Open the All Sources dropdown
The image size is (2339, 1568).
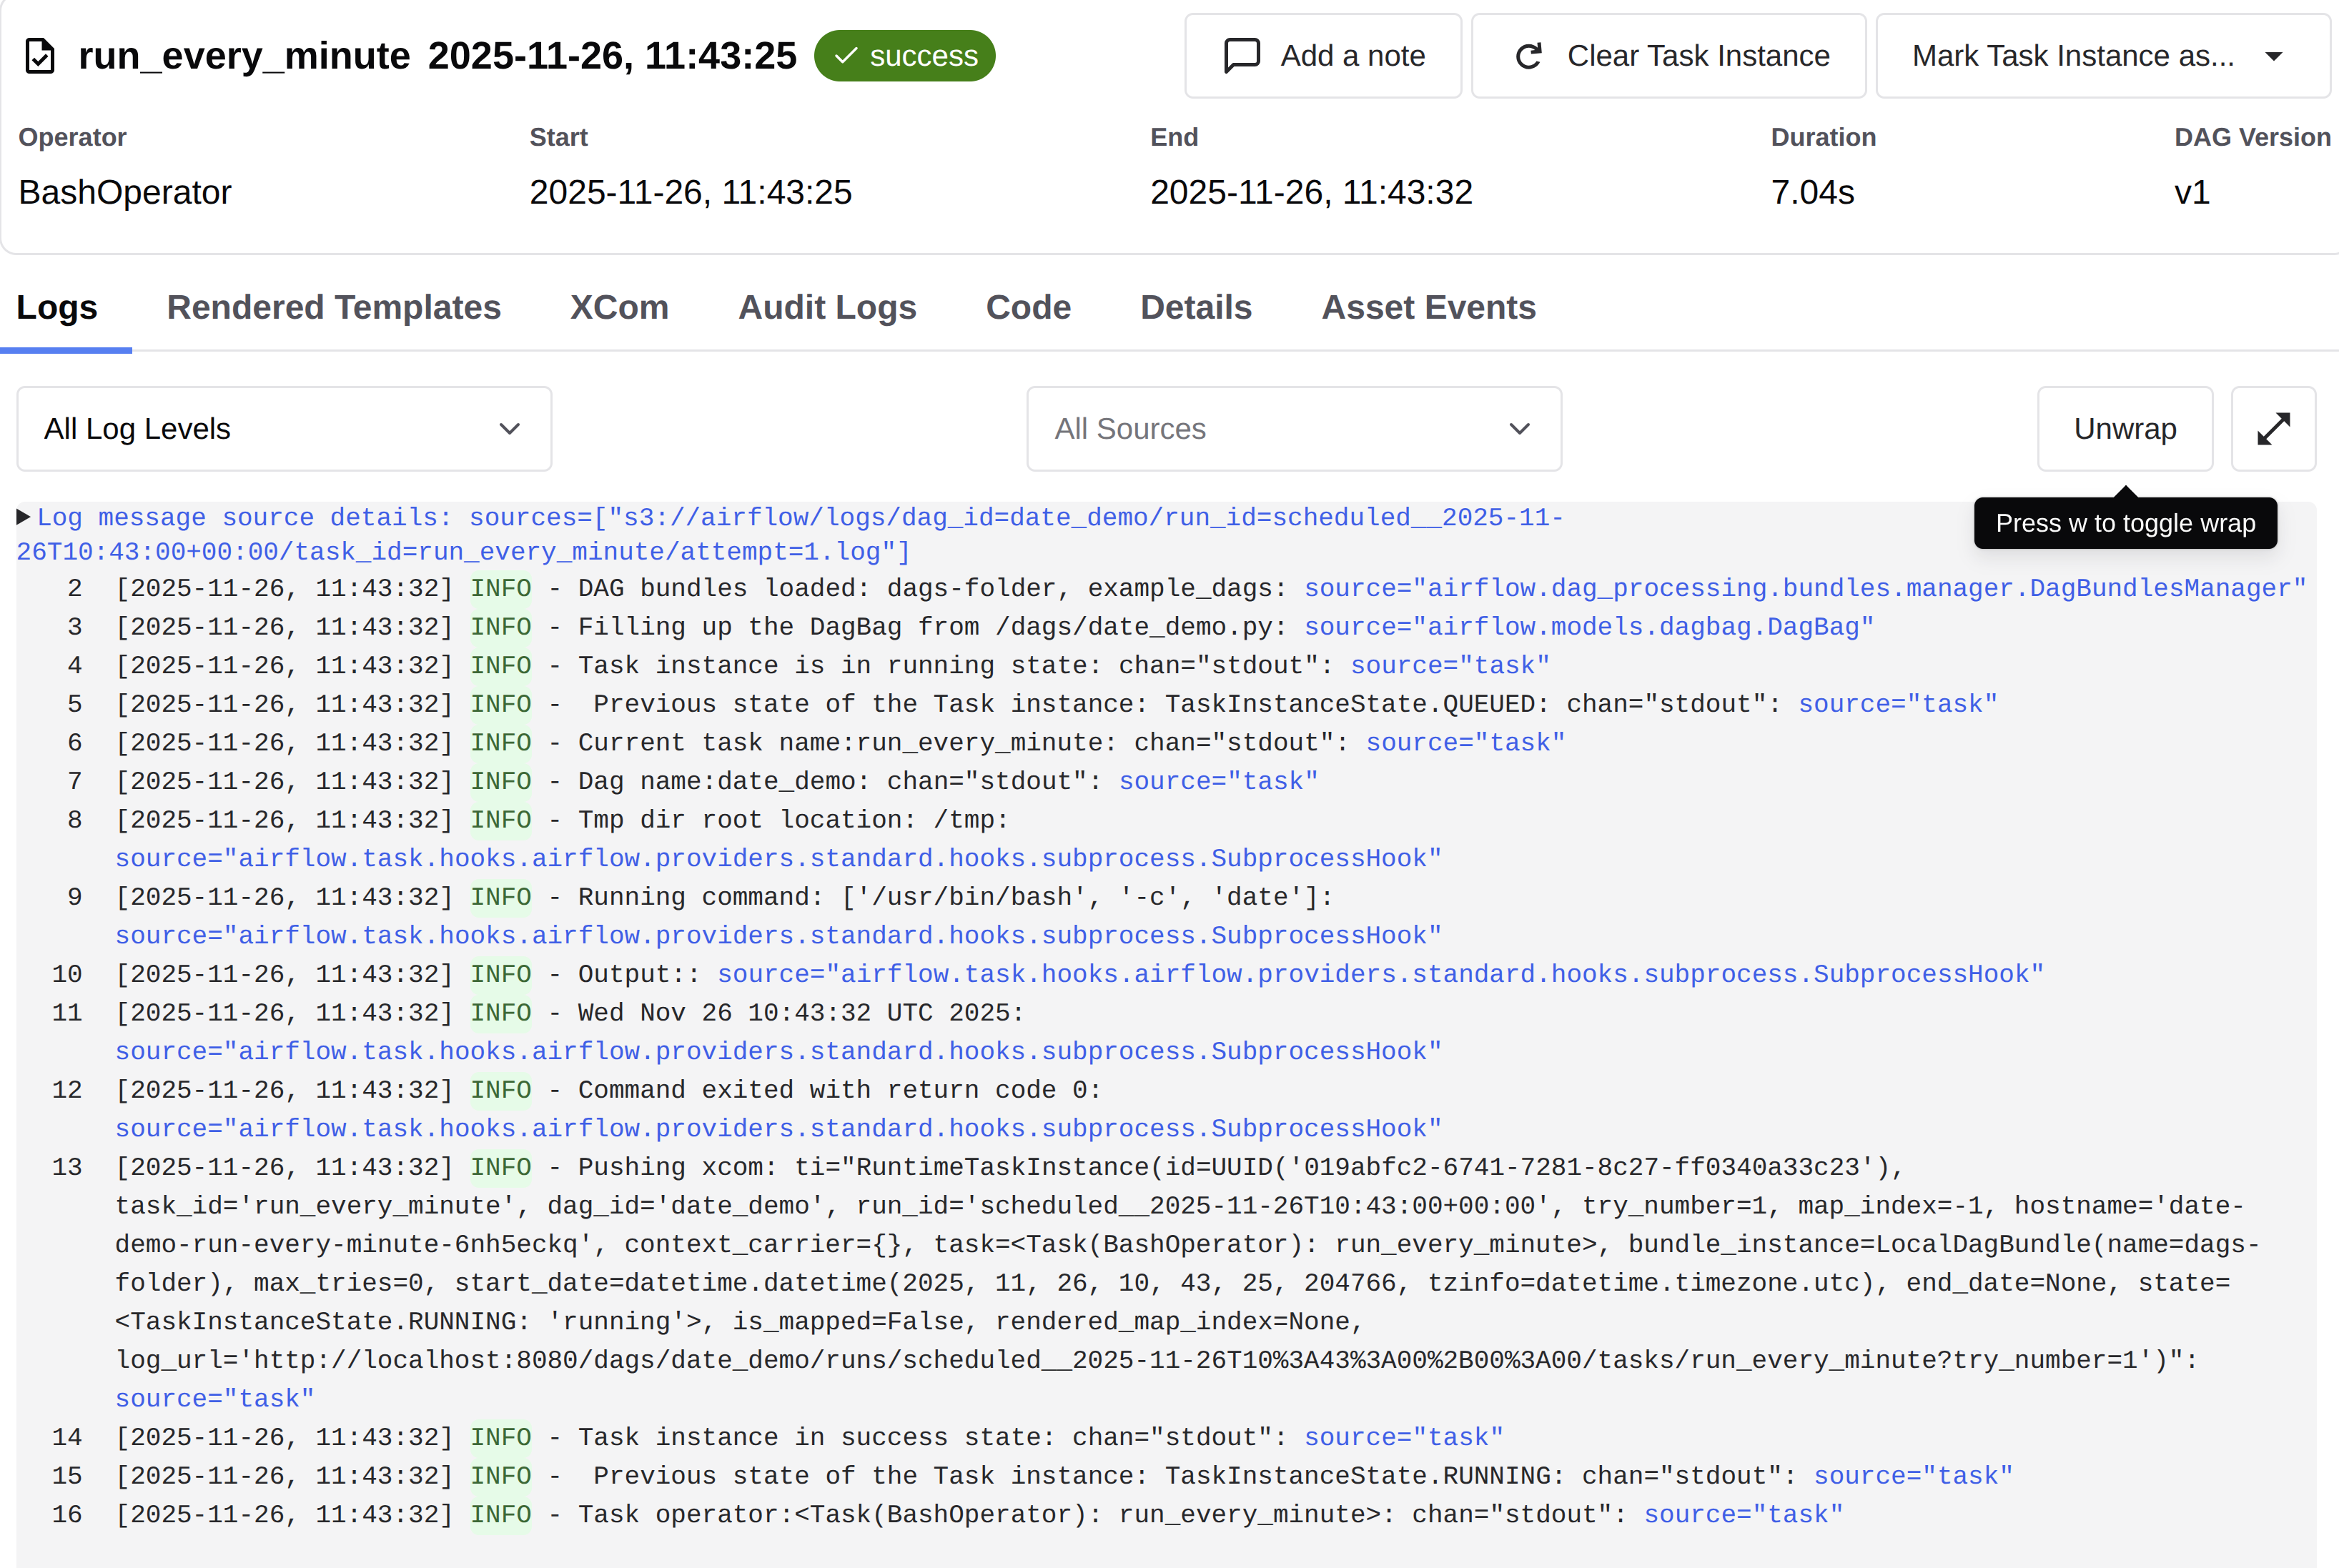pos(1293,429)
